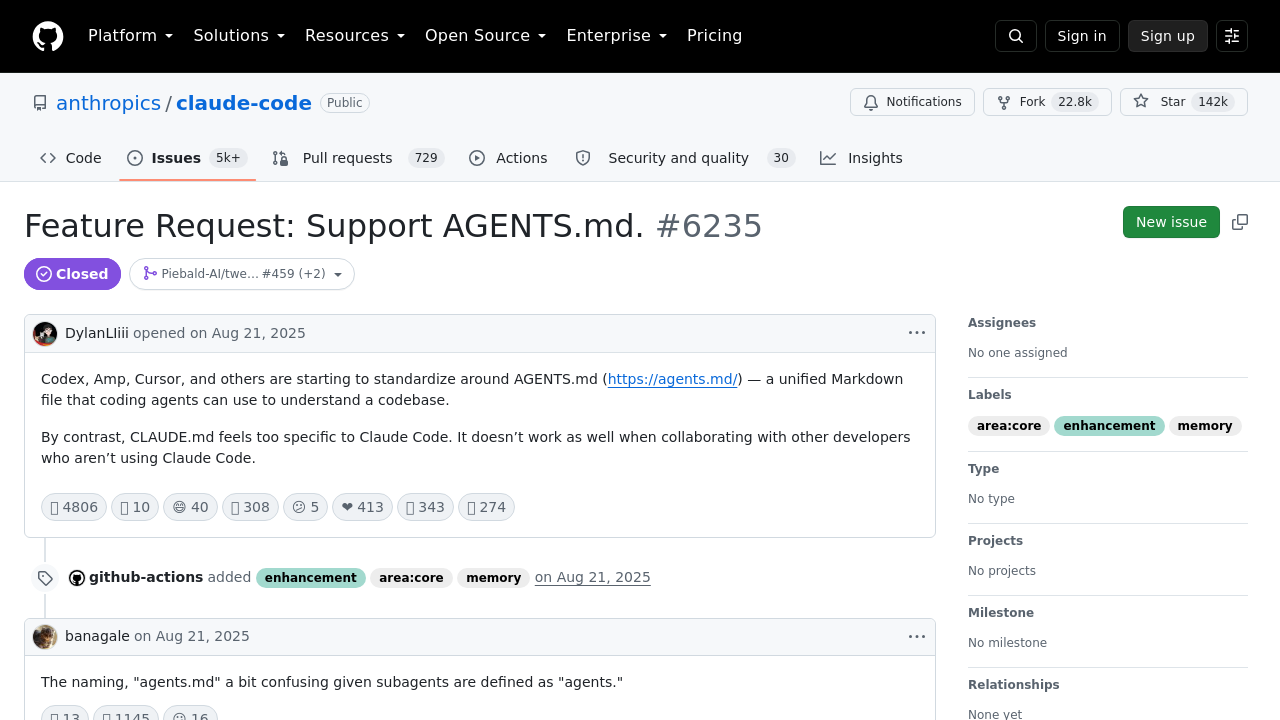Click the purple Closed status badge

point(72,274)
